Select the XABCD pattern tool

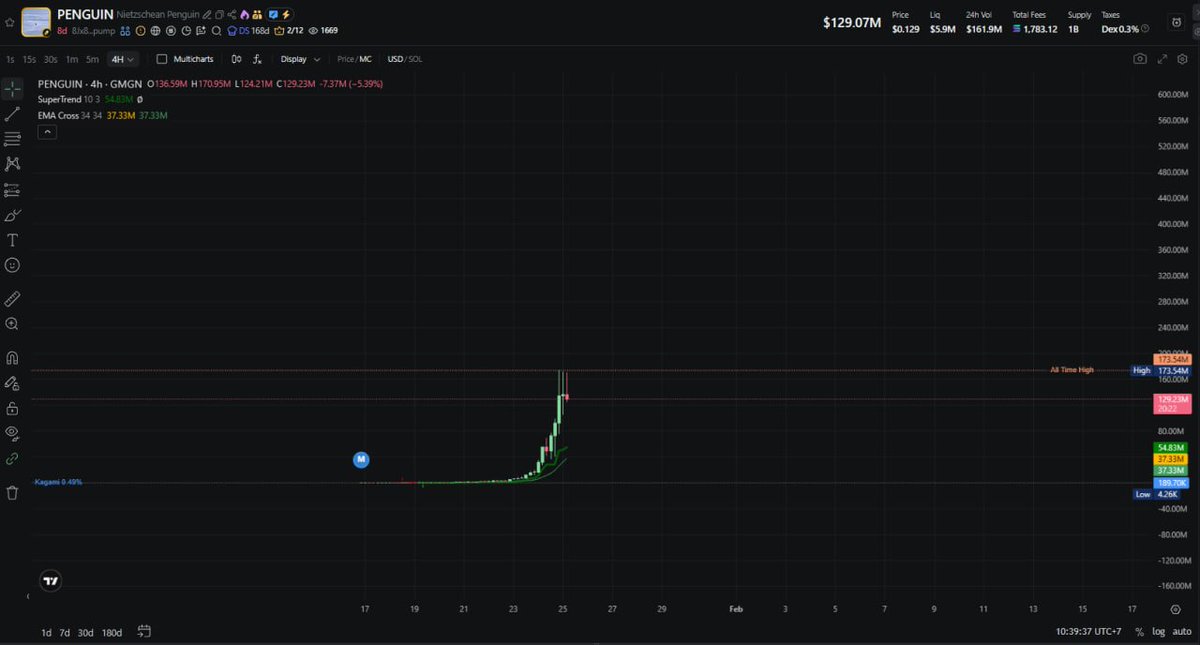click(13, 163)
